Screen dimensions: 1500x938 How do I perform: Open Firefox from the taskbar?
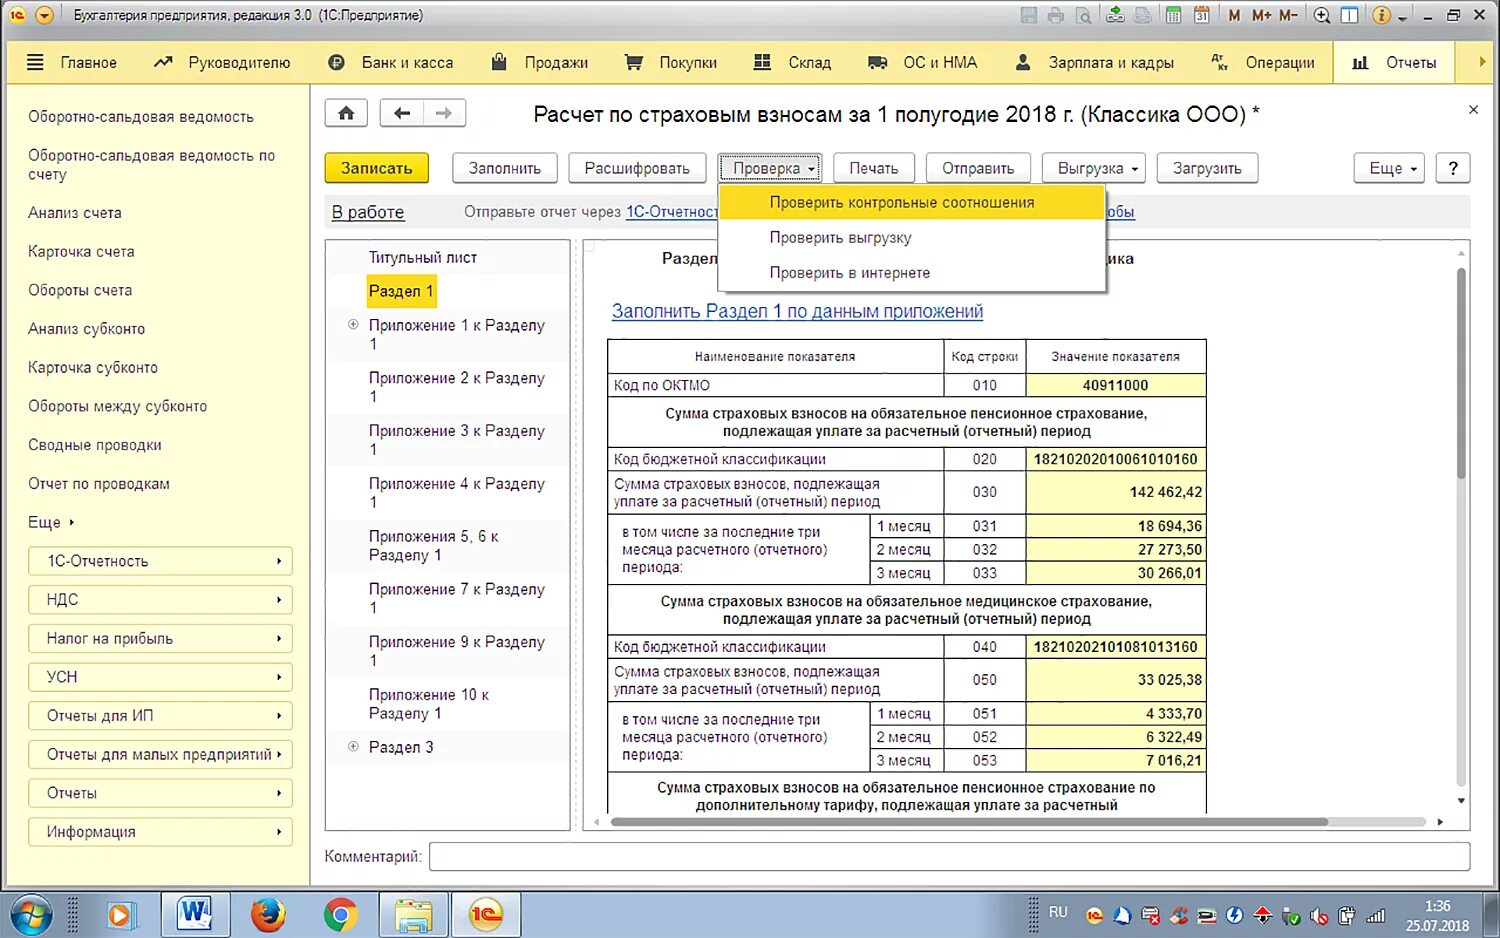pos(268,914)
